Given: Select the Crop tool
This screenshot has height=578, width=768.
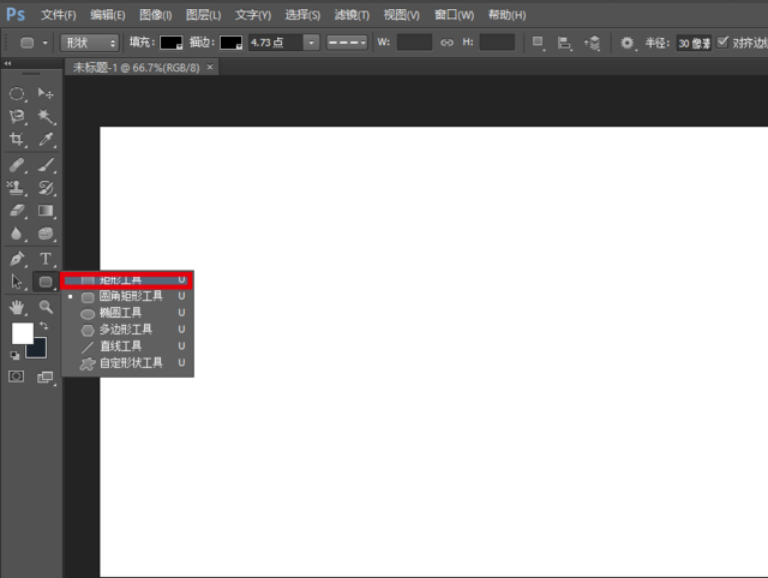Looking at the screenshot, I should click(x=16, y=139).
